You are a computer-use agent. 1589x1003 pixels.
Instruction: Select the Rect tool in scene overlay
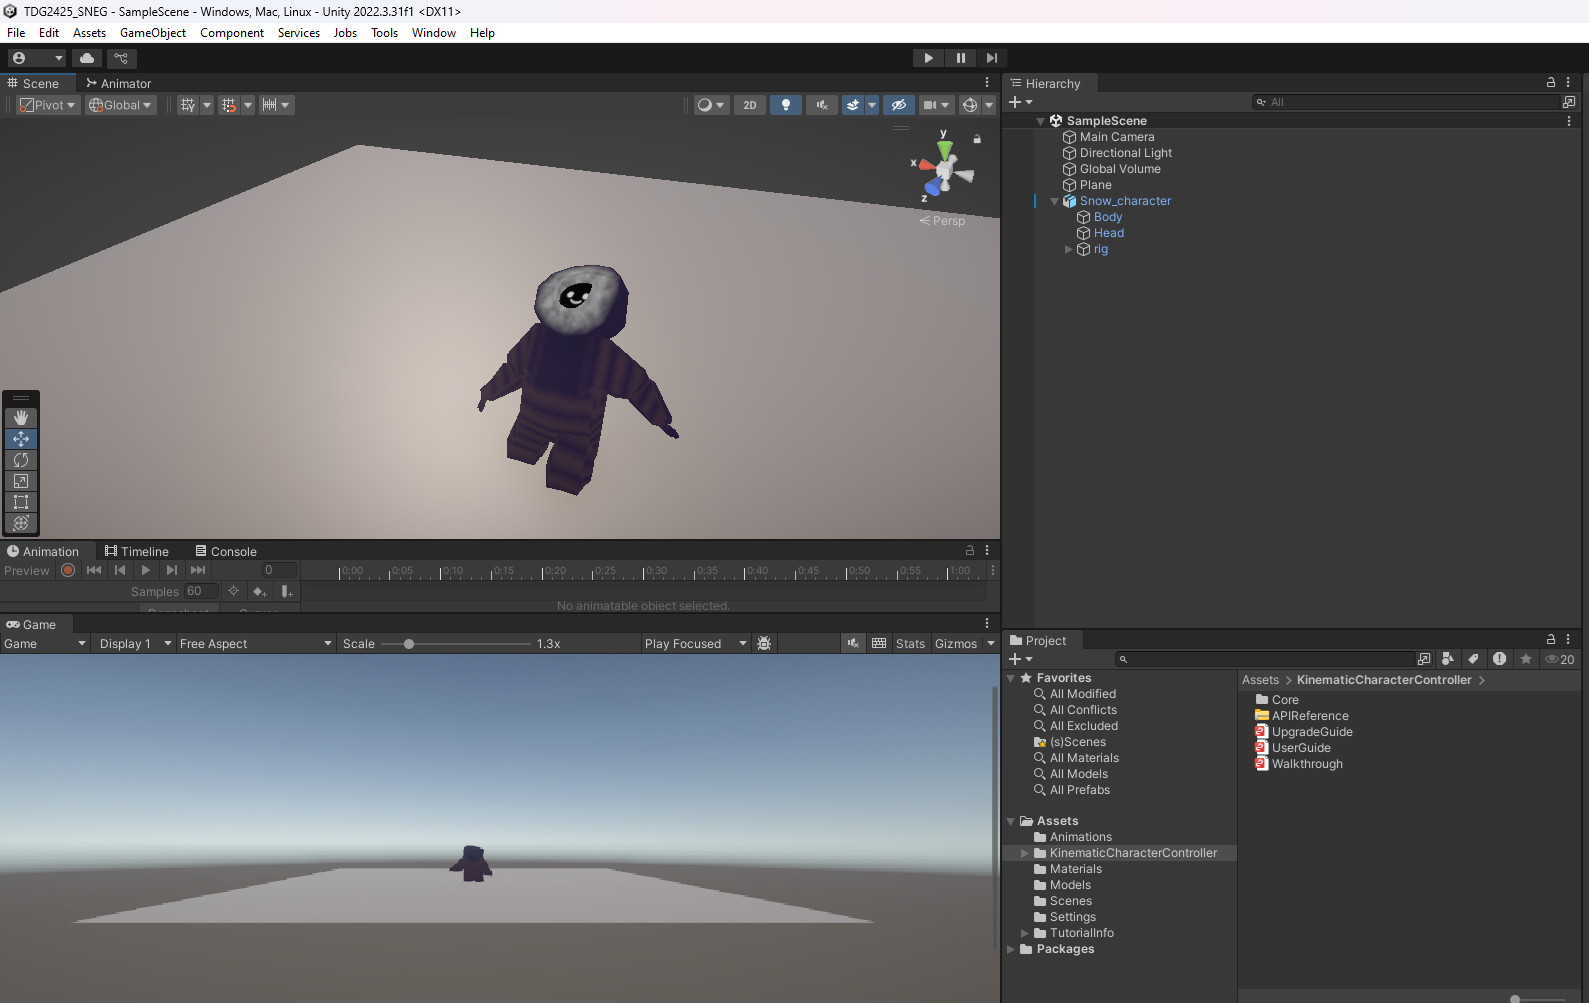coord(21,502)
